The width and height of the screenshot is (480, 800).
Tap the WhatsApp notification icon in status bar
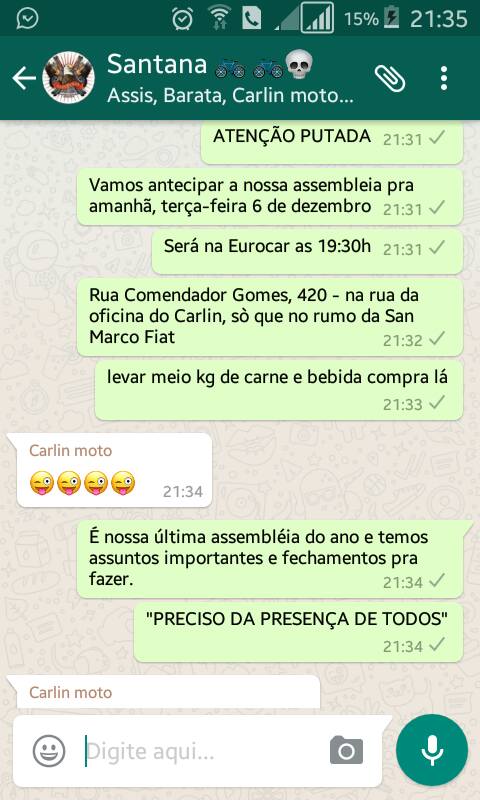click(28, 19)
